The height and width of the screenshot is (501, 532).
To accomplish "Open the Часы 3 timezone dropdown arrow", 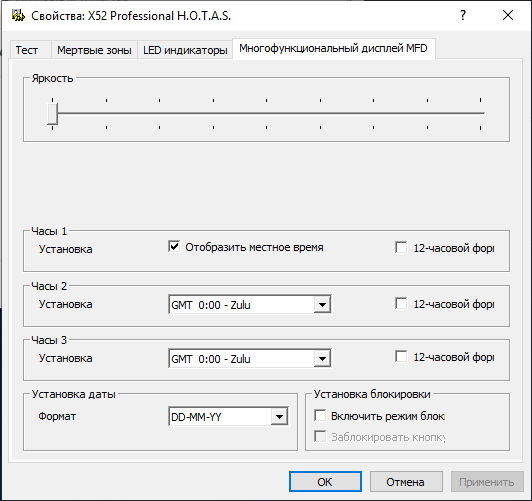I will tap(322, 359).
